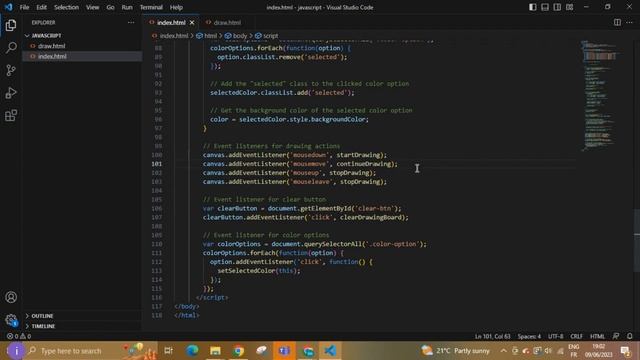Select index.html editor tab

pyautogui.click(x=171, y=22)
